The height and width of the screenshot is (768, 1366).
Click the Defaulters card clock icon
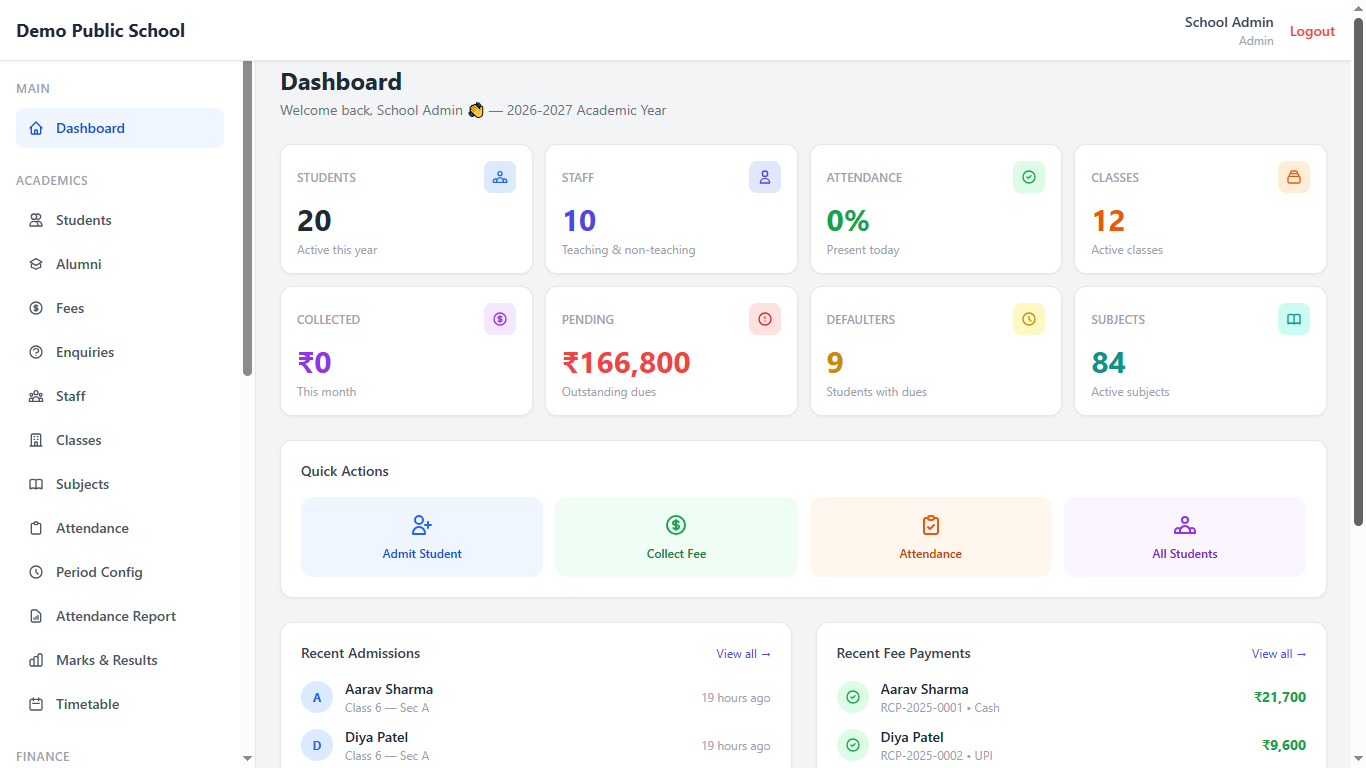point(1029,319)
